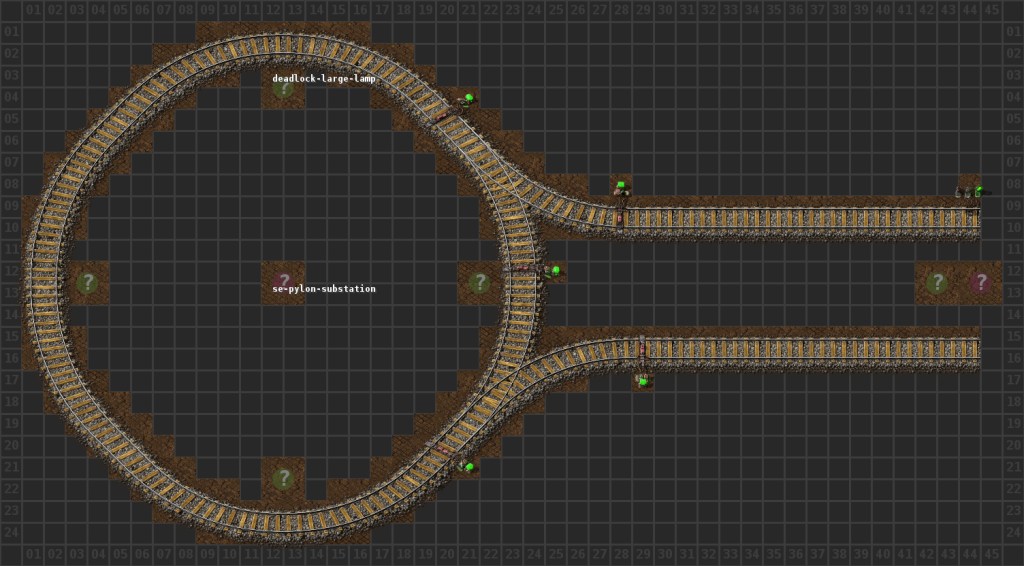Click the rail signal beside the loop's right side
The image size is (1024, 566).
click(554, 271)
